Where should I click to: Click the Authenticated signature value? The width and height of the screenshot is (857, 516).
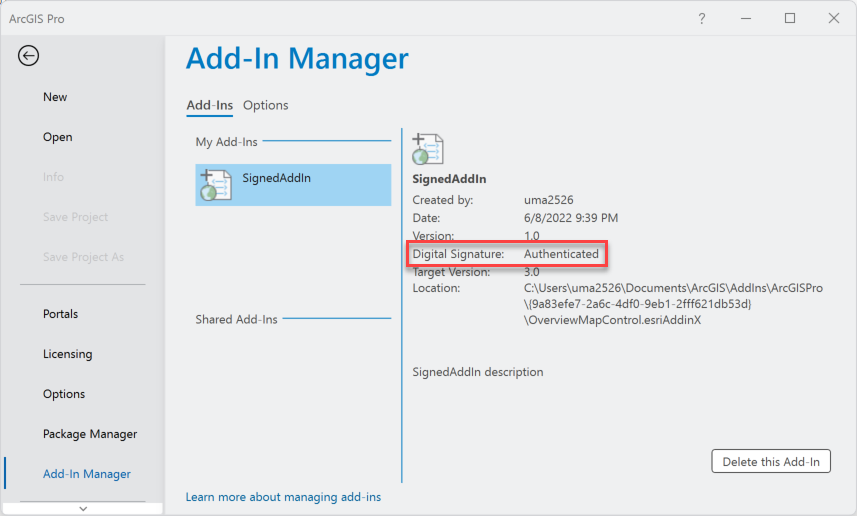coord(561,254)
